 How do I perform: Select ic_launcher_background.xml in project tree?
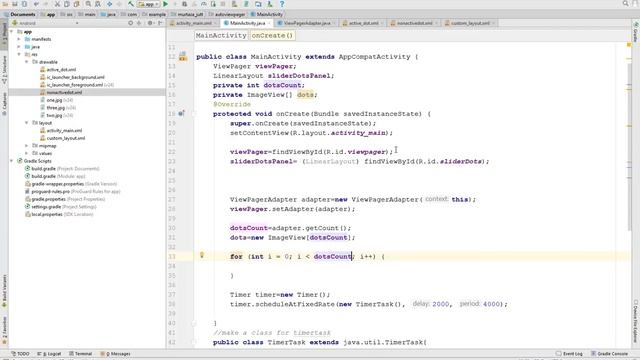click(76, 77)
